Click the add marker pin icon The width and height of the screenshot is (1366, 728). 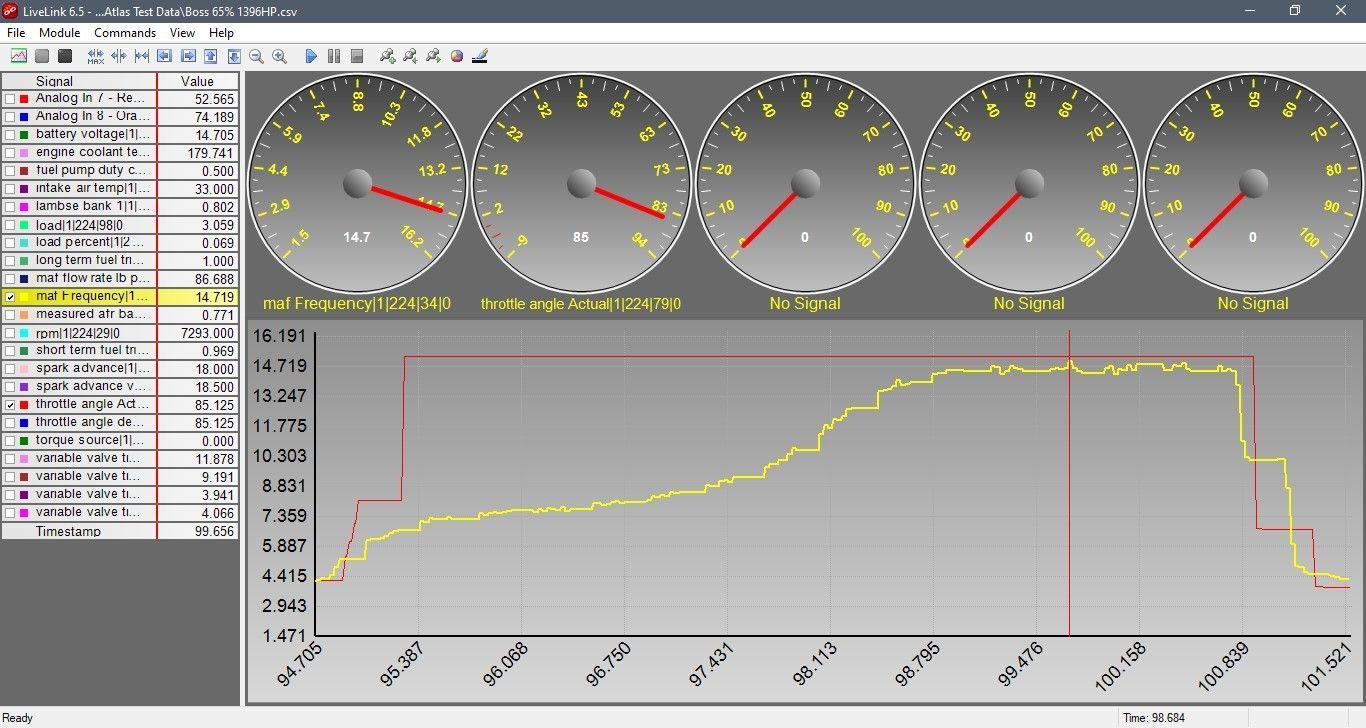pyautogui.click(x=388, y=56)
